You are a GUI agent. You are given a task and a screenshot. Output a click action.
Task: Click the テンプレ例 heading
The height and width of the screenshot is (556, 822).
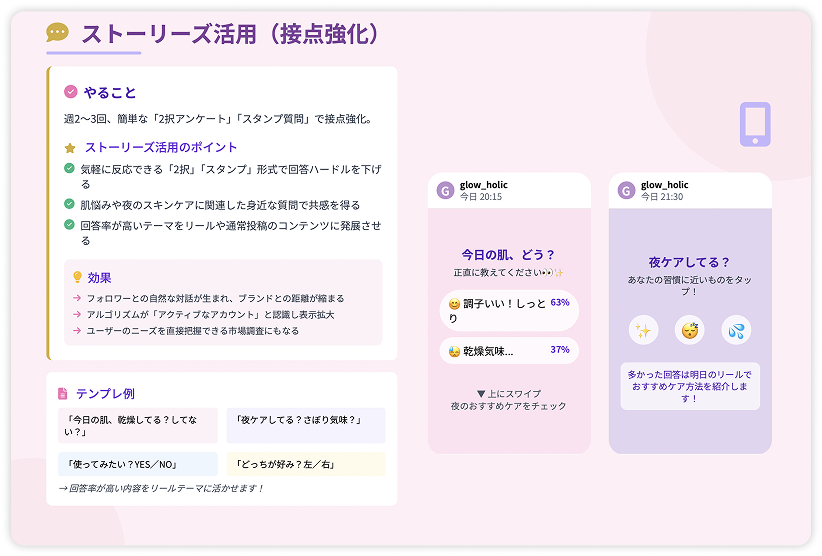[105, 394]
